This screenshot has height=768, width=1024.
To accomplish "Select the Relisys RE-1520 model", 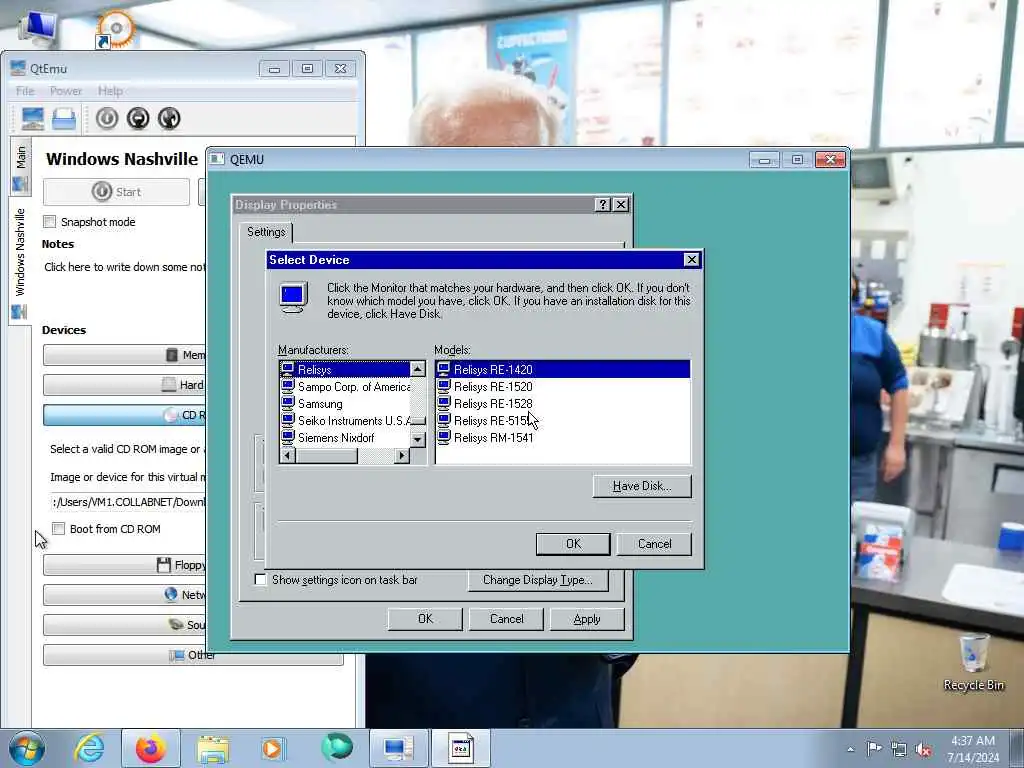I will (x=562, y=387).
